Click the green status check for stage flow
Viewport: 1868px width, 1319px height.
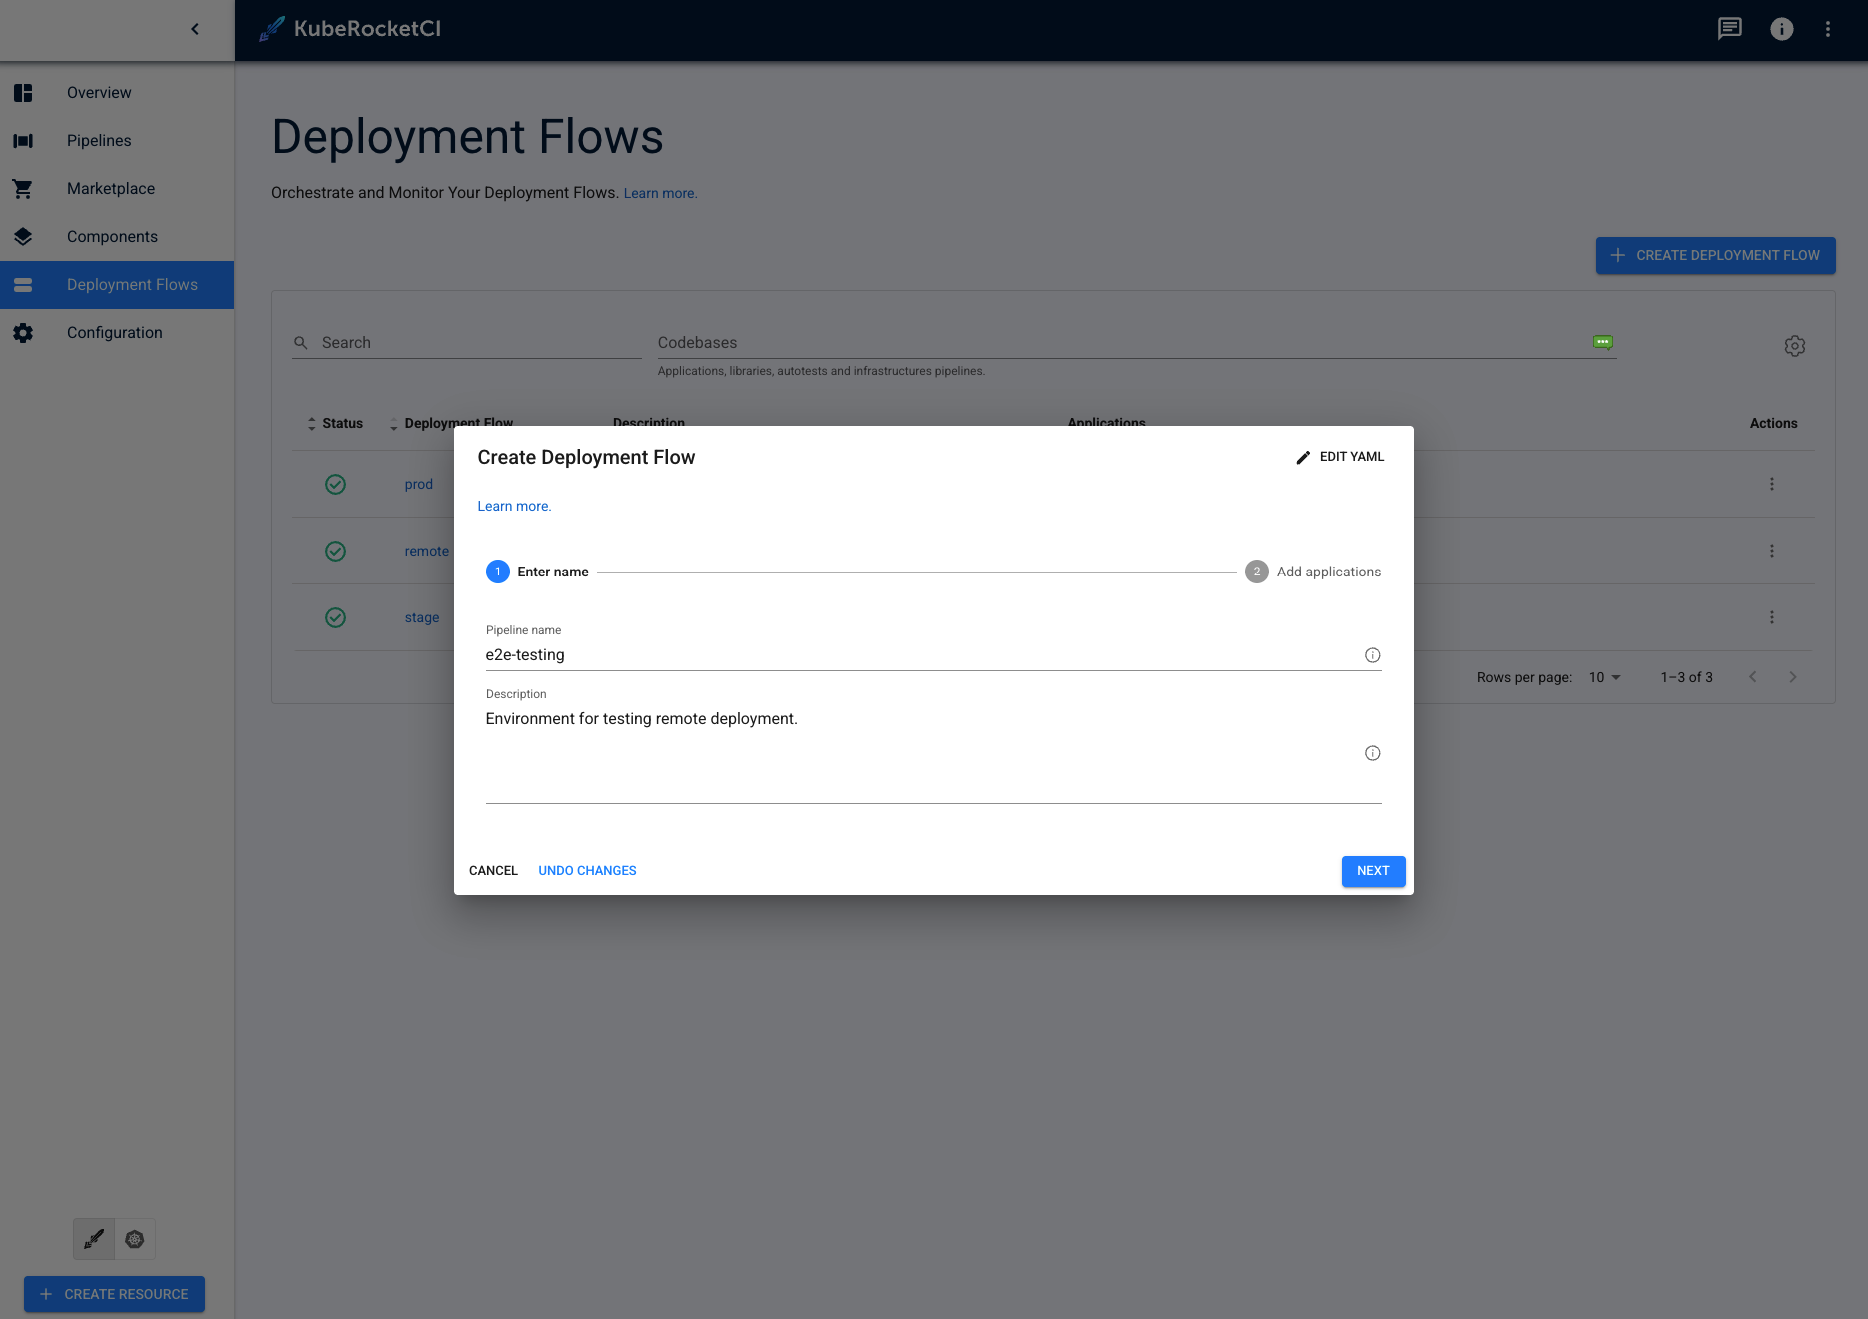point(335,617)
